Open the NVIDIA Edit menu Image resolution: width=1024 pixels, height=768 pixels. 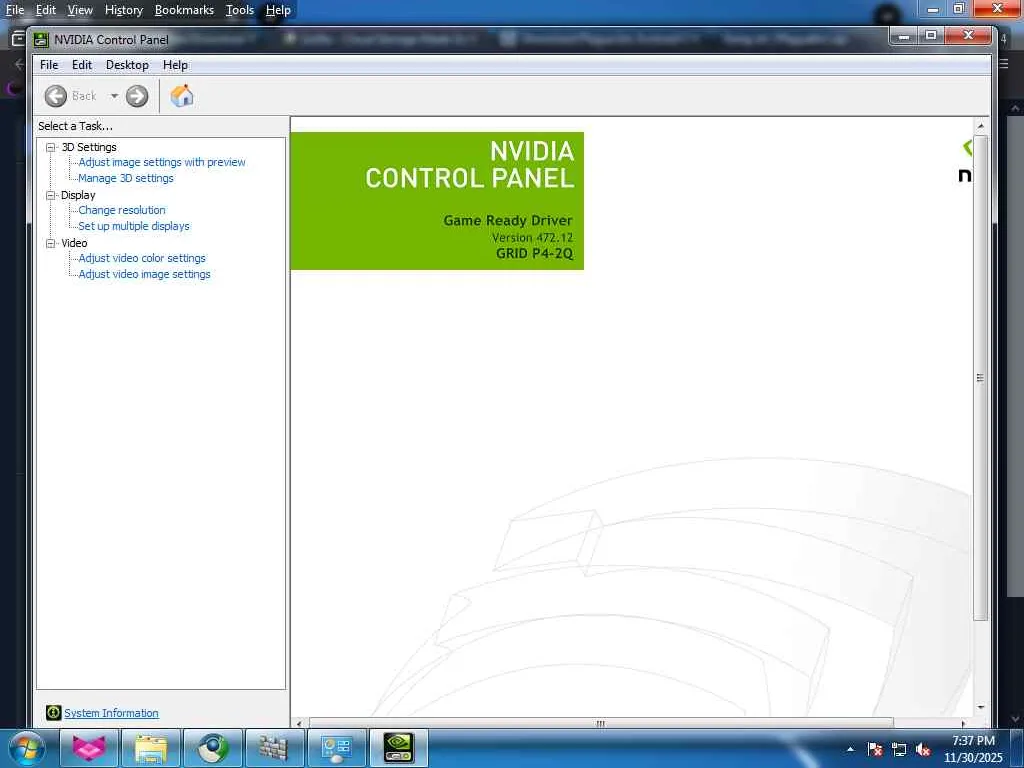tap(82, 65)
